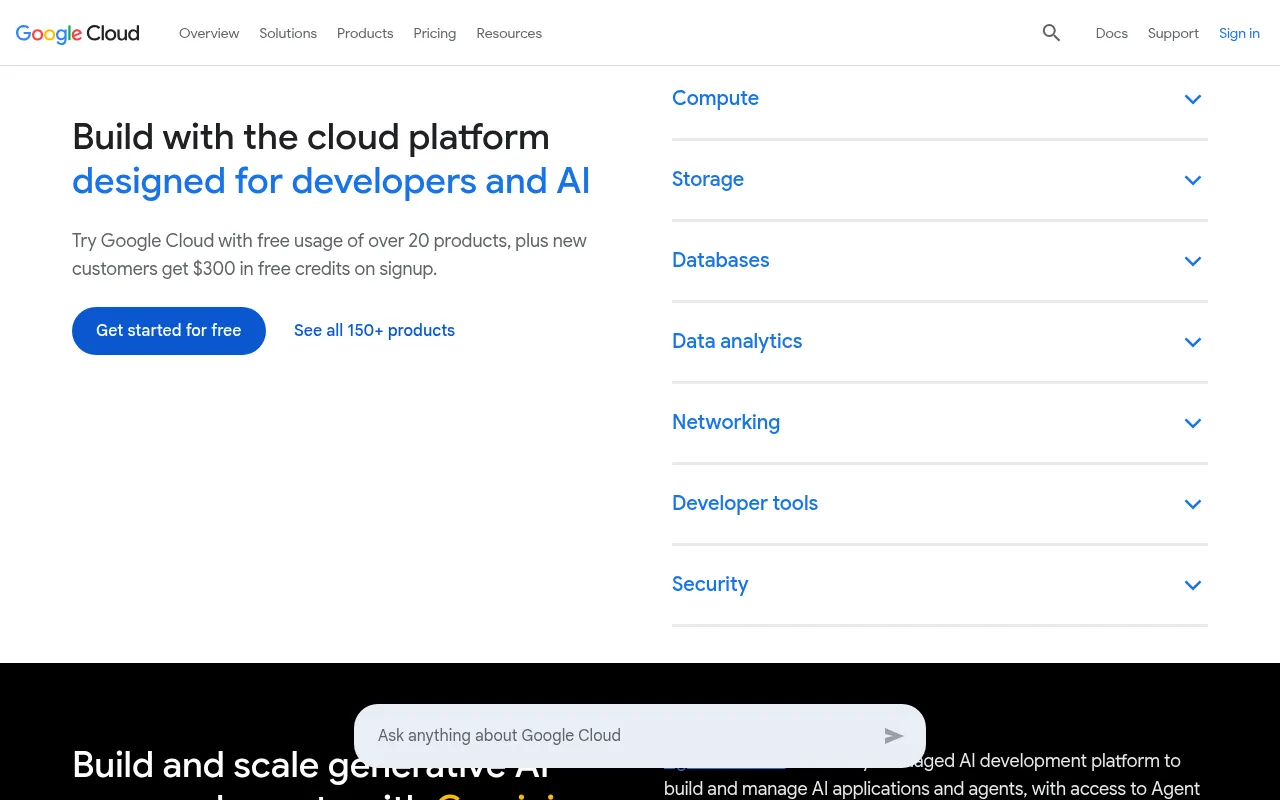1280x800 pixels.
Task: Select the Storage section heading
Action: [x=708, y=179]
